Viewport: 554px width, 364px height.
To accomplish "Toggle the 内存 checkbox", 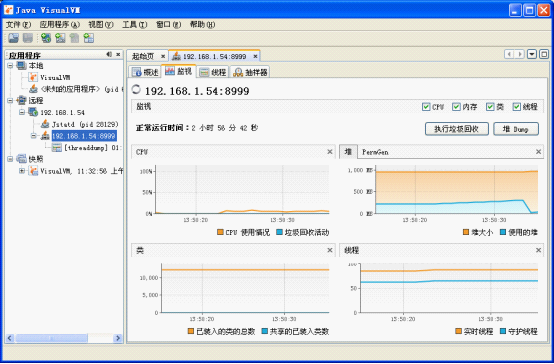I will (x=456, y=107).
